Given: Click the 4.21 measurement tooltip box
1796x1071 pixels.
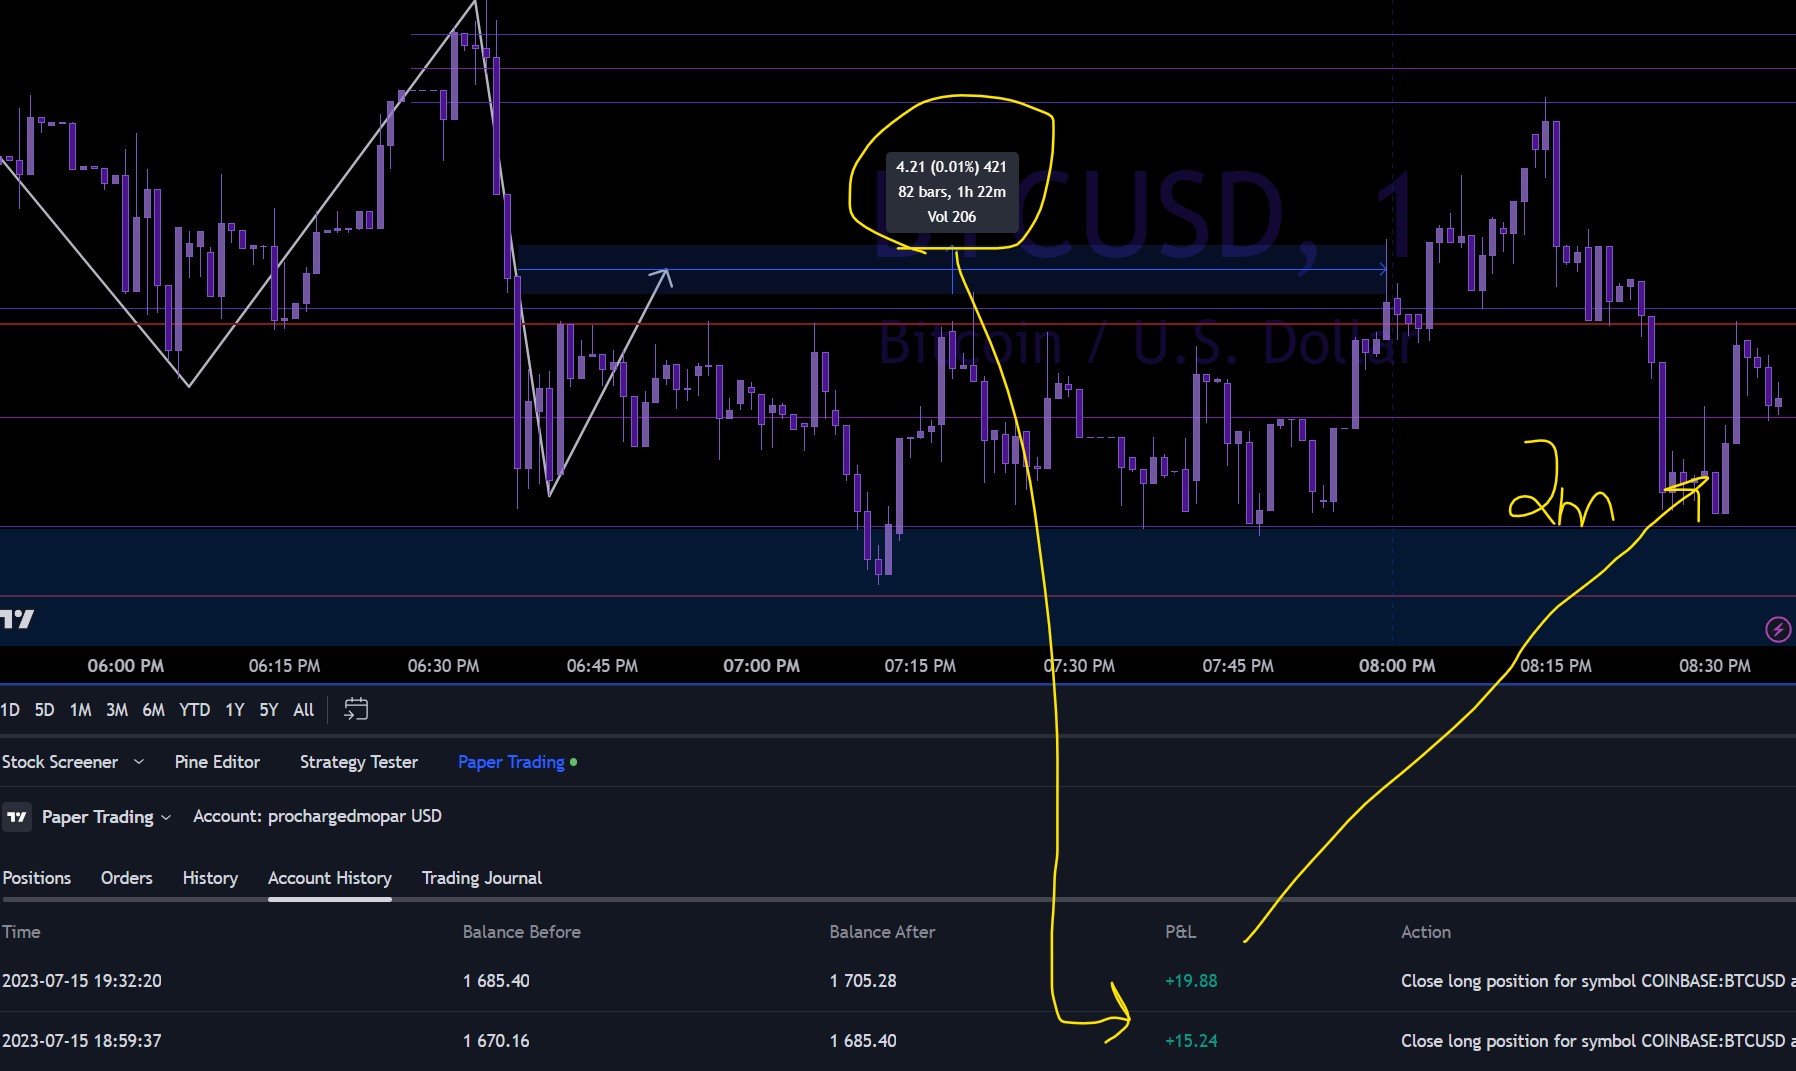Looking at the screenshot, I should (x=951, y=192).
